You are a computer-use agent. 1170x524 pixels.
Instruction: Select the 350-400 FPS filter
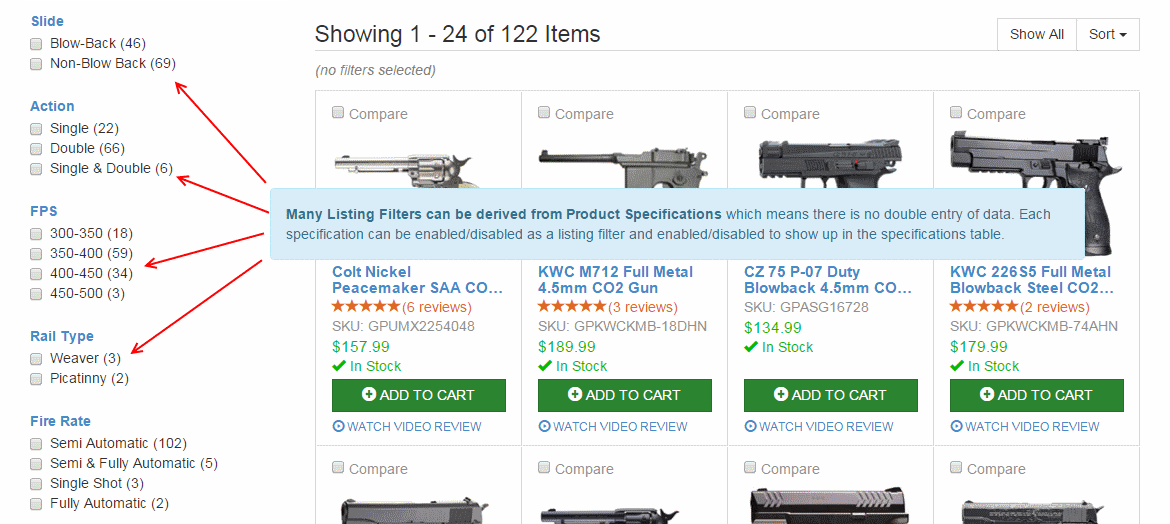pyautogui.click(x=36, y=255)
